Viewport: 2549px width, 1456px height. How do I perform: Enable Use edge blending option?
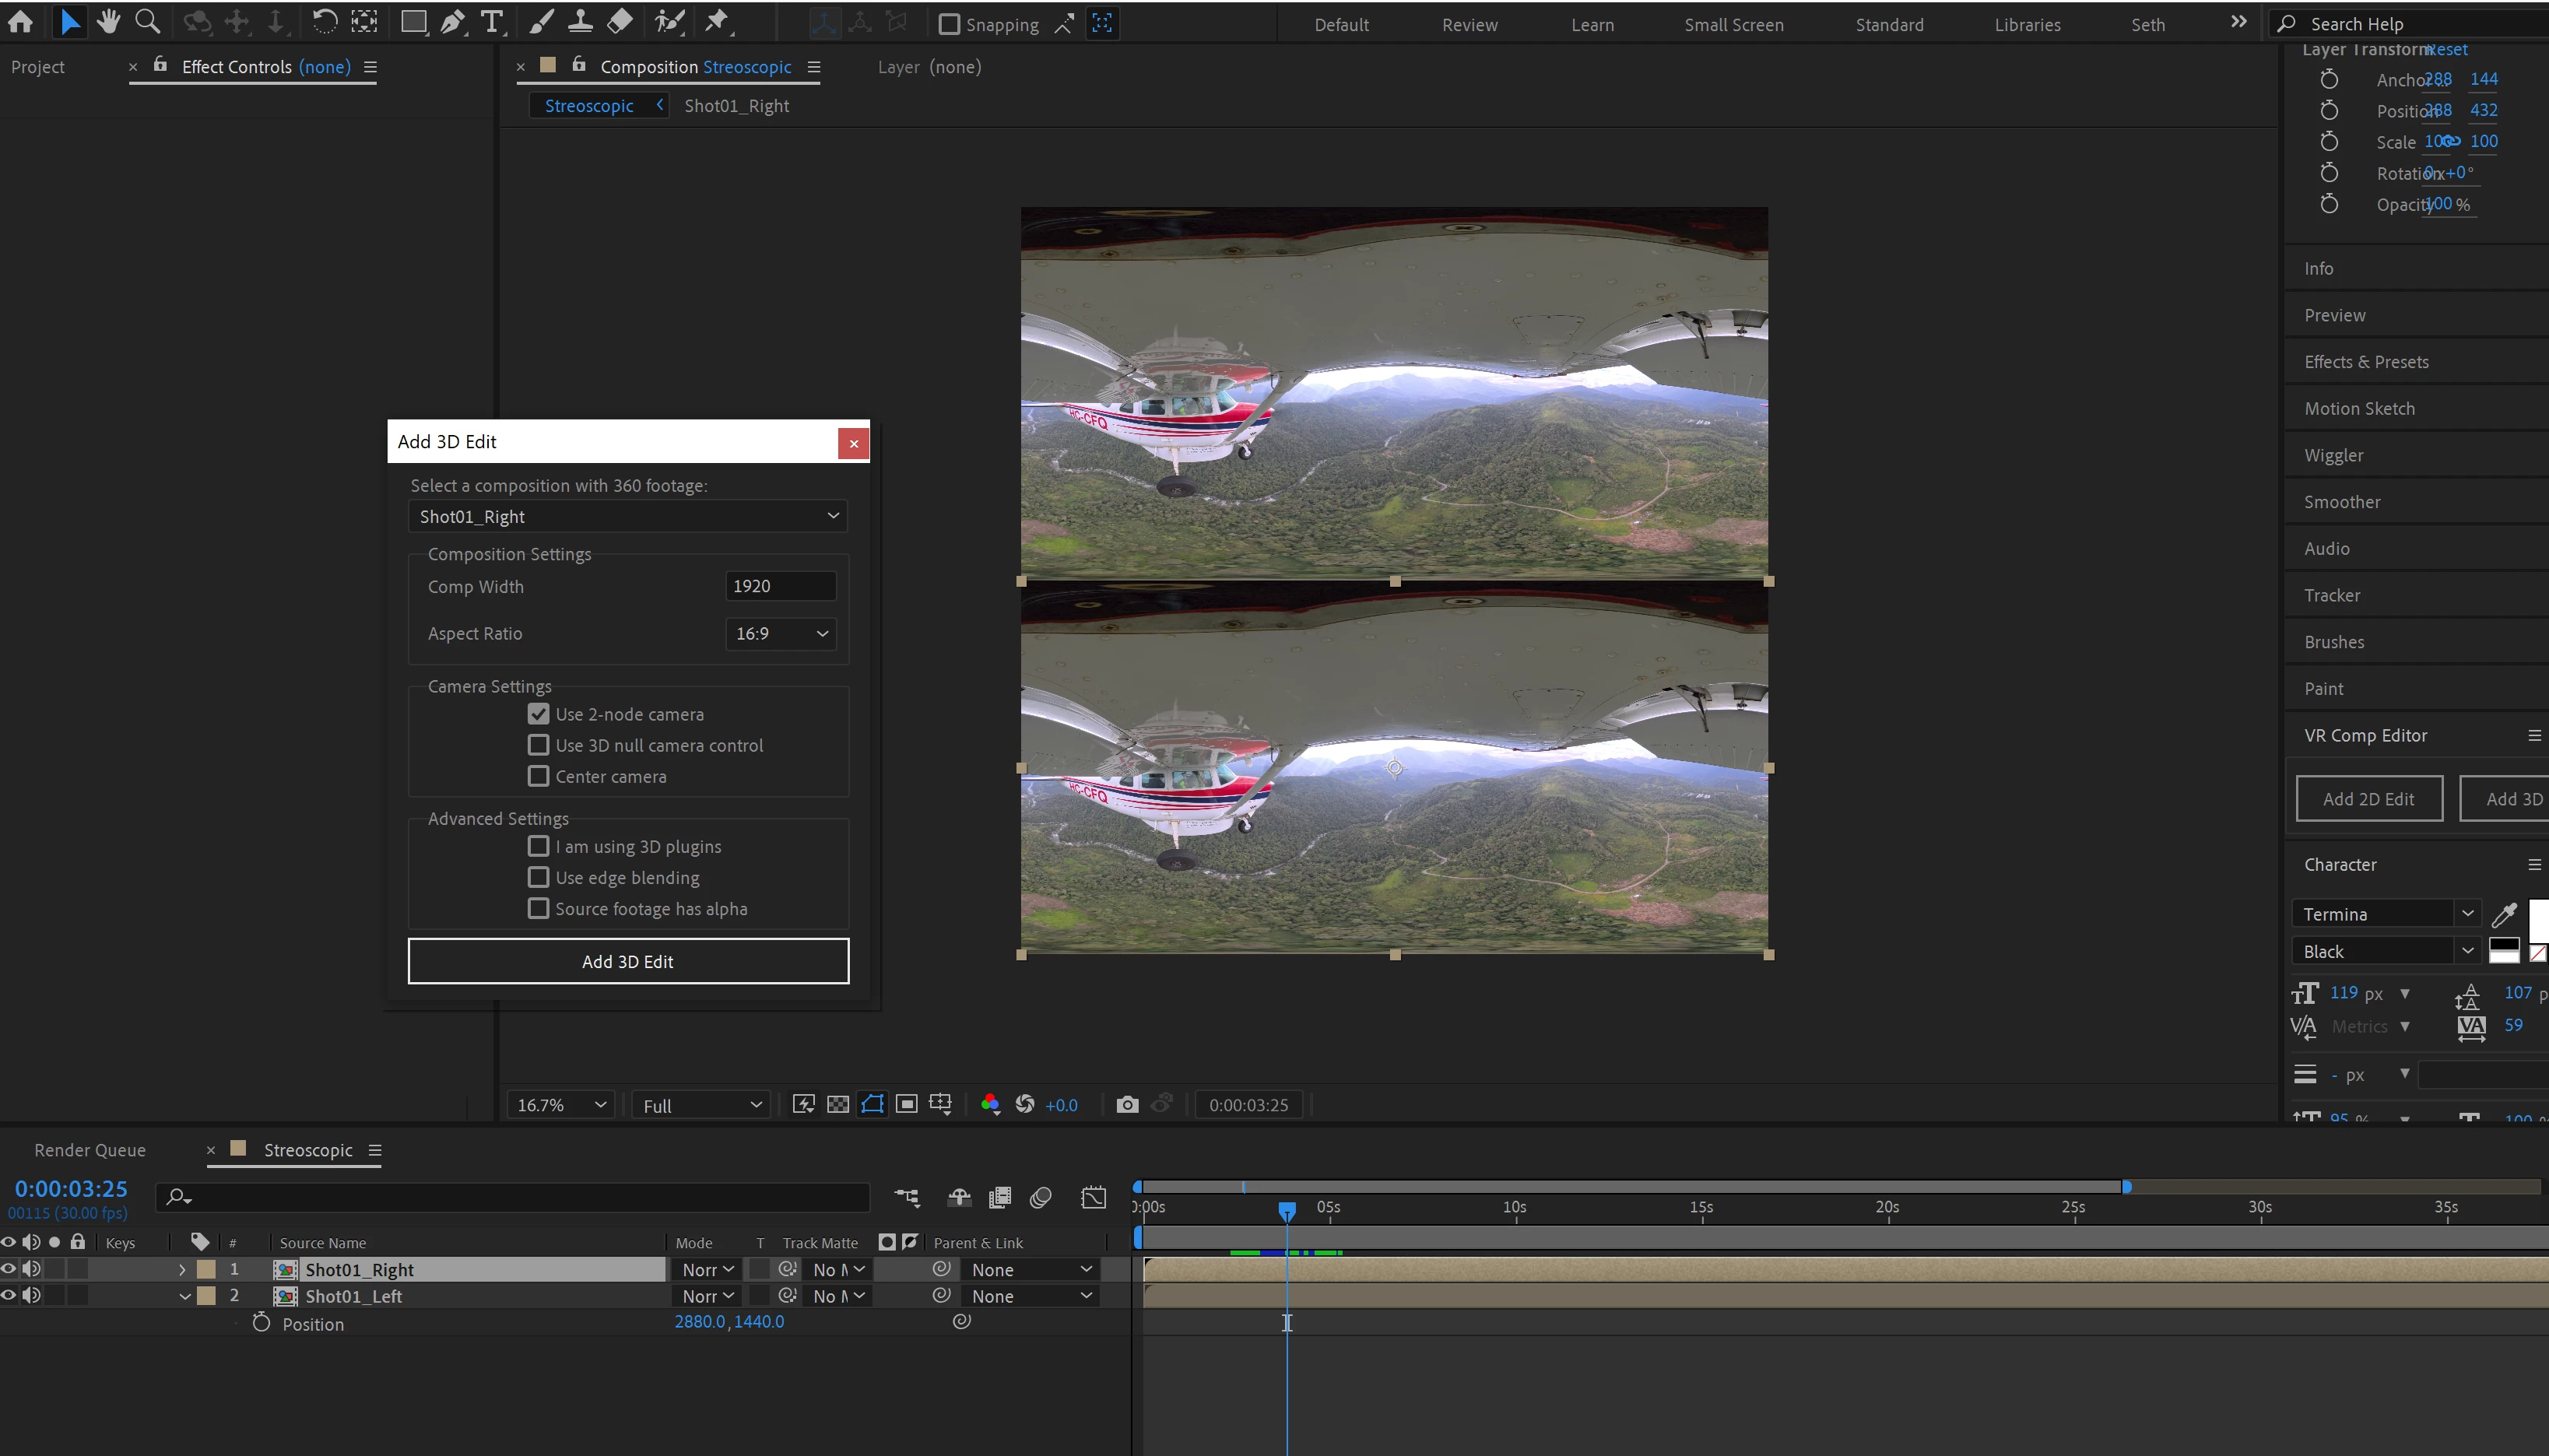pyautogui.click(x=538, y=877)
